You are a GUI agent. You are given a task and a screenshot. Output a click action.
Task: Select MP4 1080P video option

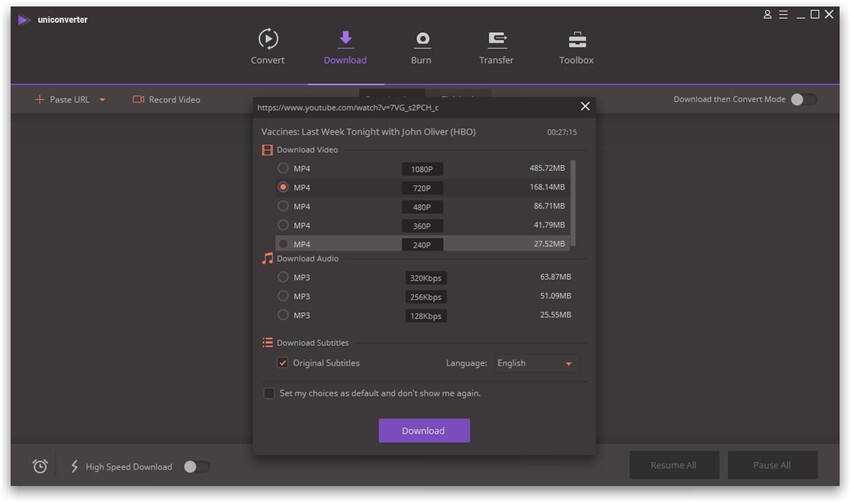pos(283,169)
